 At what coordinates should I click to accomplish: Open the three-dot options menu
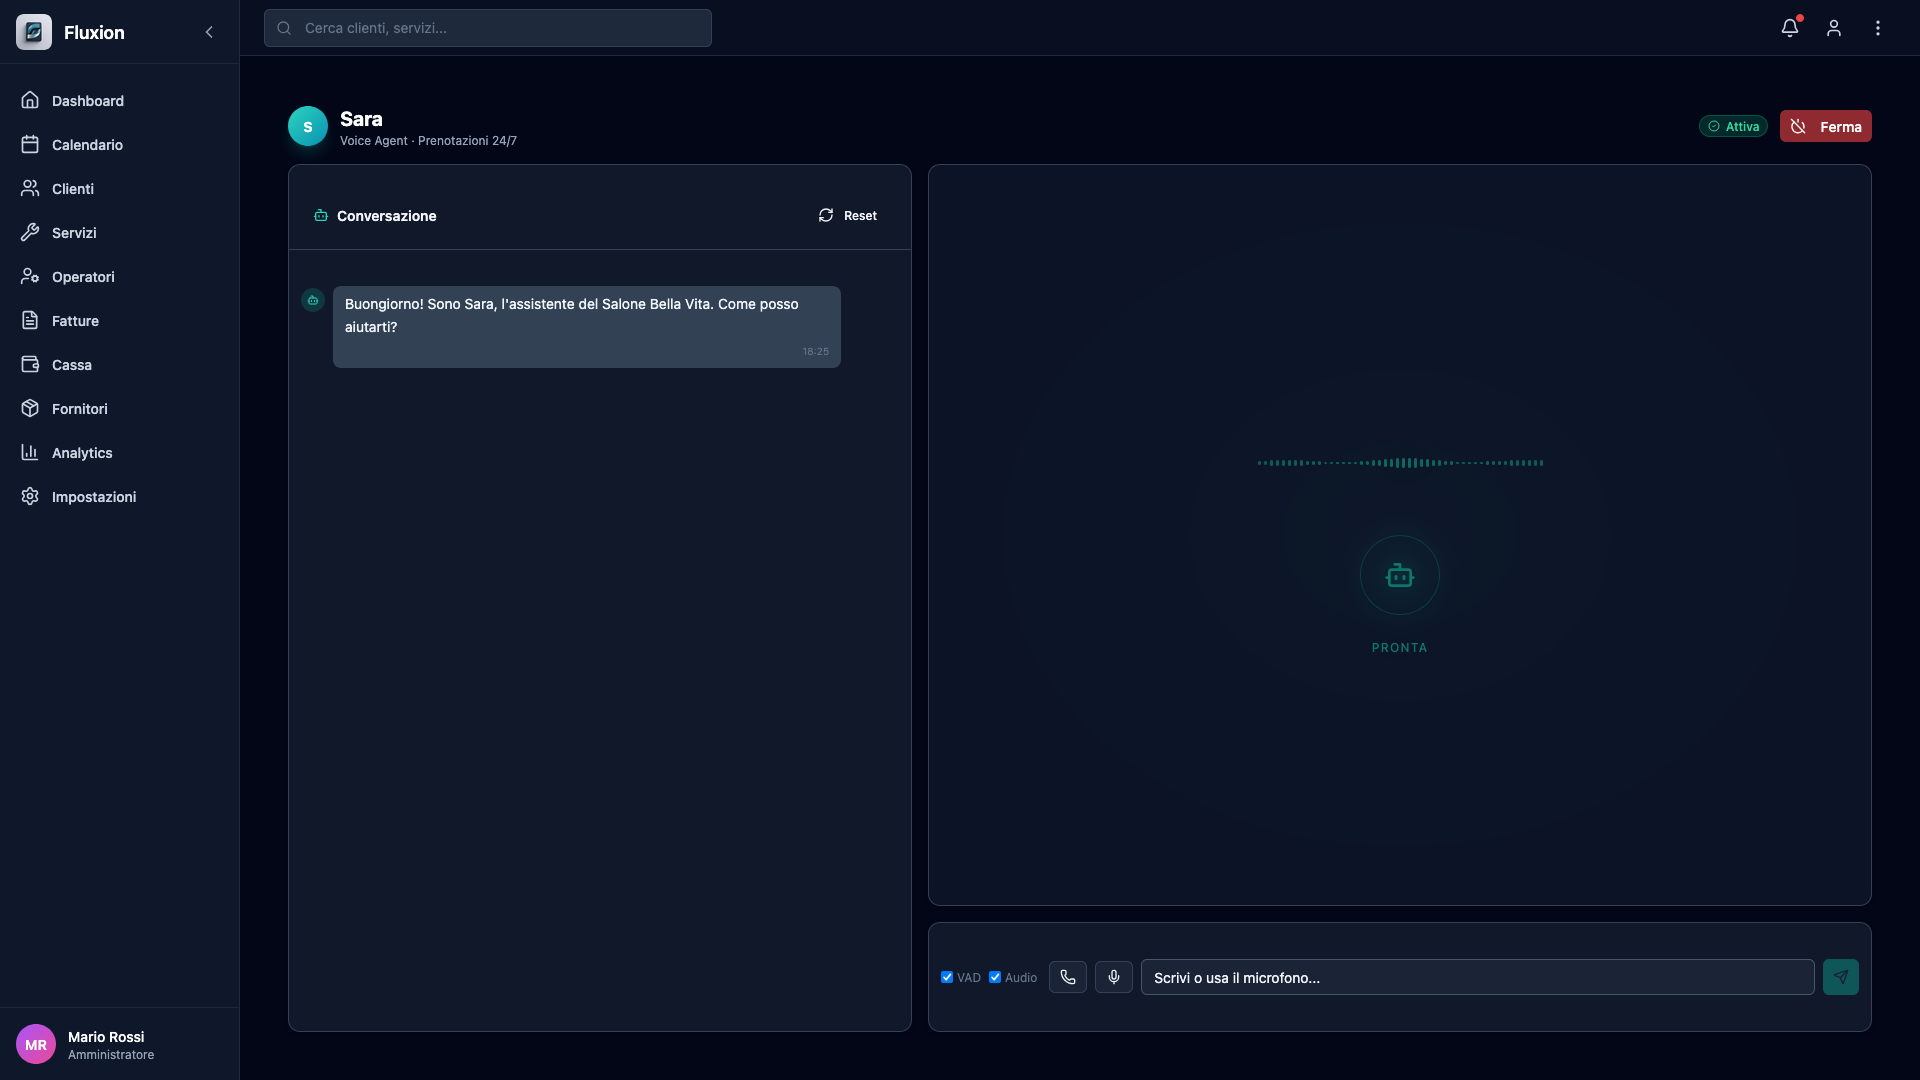tap(1877, 28)
